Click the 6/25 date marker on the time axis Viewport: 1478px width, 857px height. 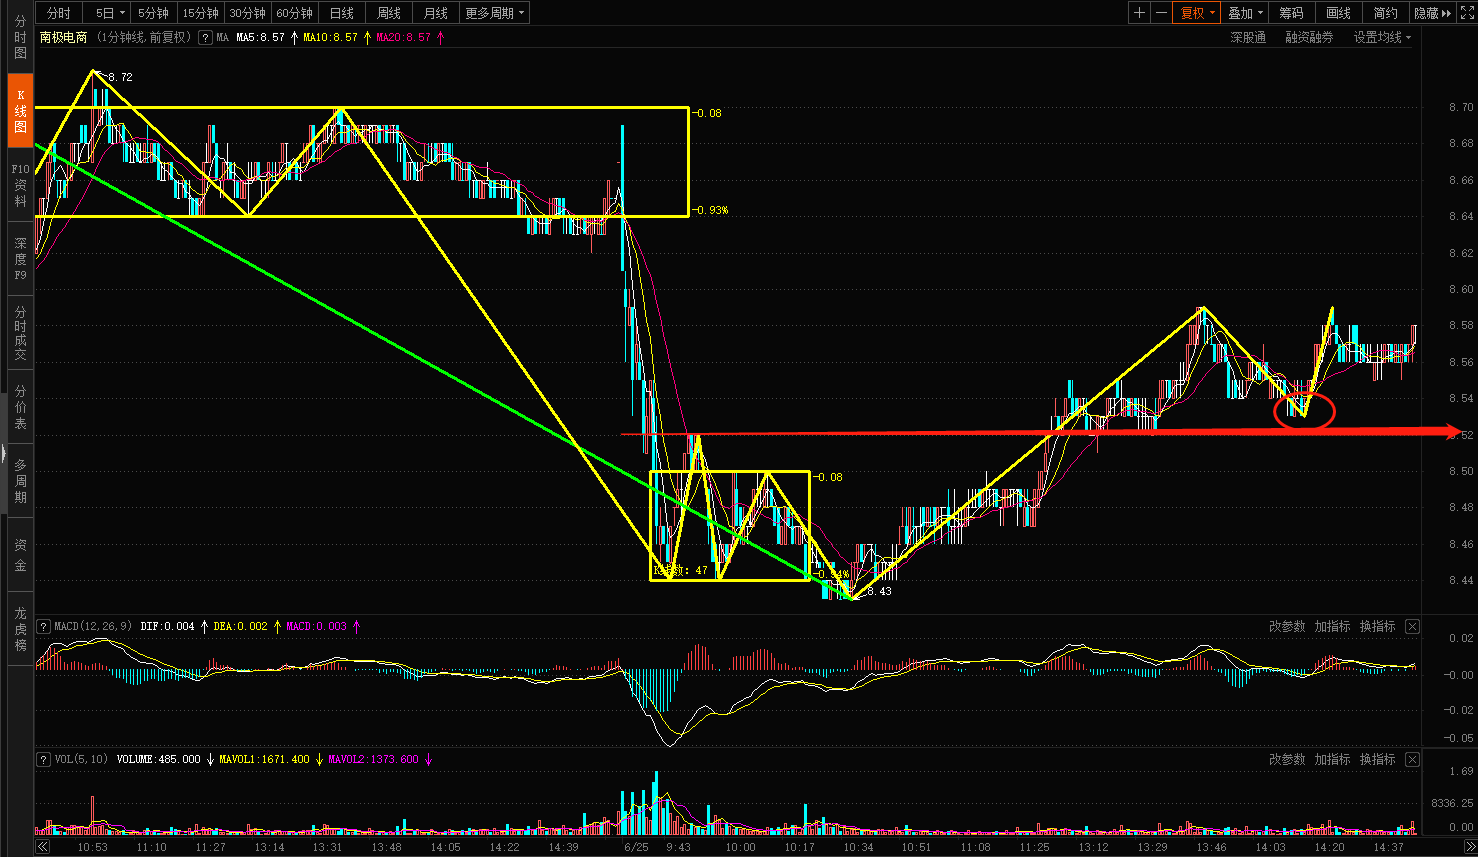tap(636, 847)
